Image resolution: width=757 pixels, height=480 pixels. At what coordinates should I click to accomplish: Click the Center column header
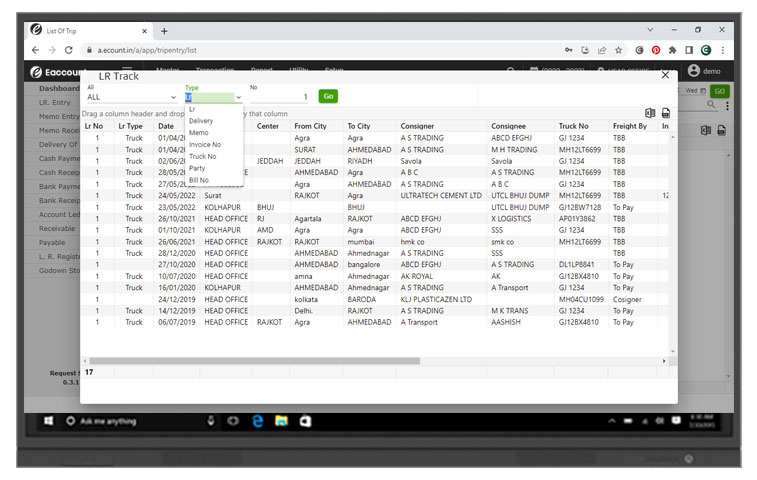tap(268, 126)
